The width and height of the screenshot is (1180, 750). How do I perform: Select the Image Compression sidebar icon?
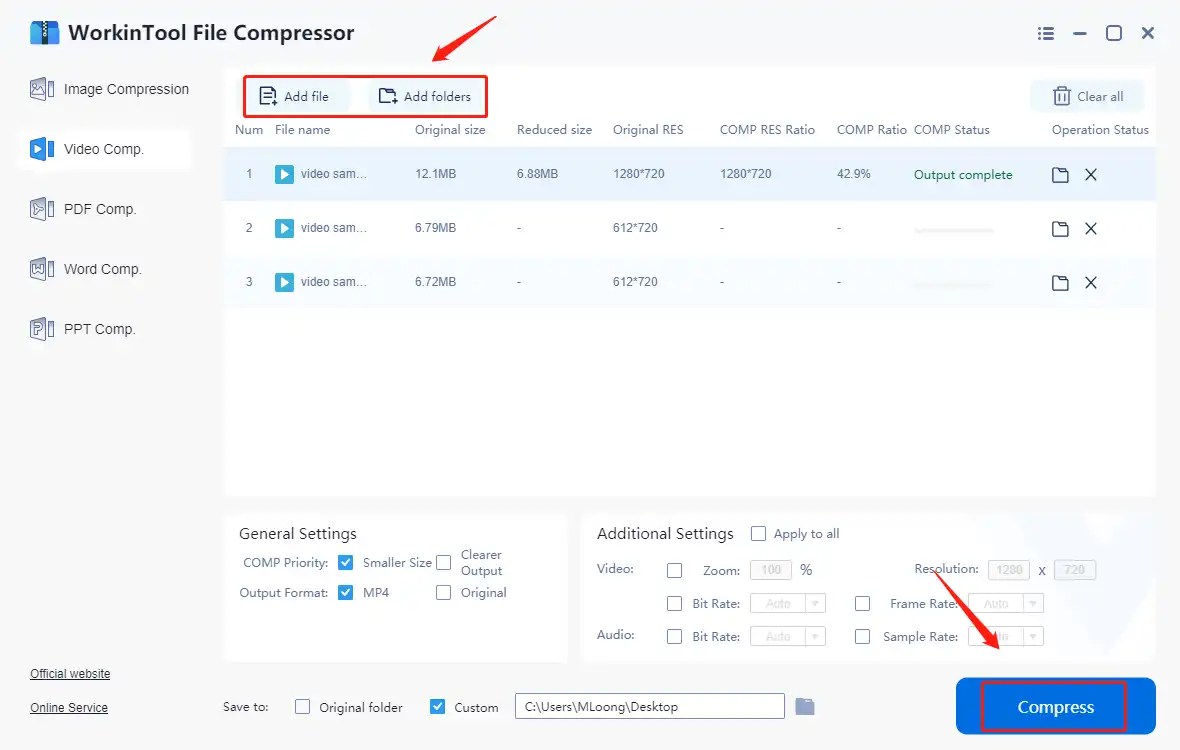tap(41, 88)
